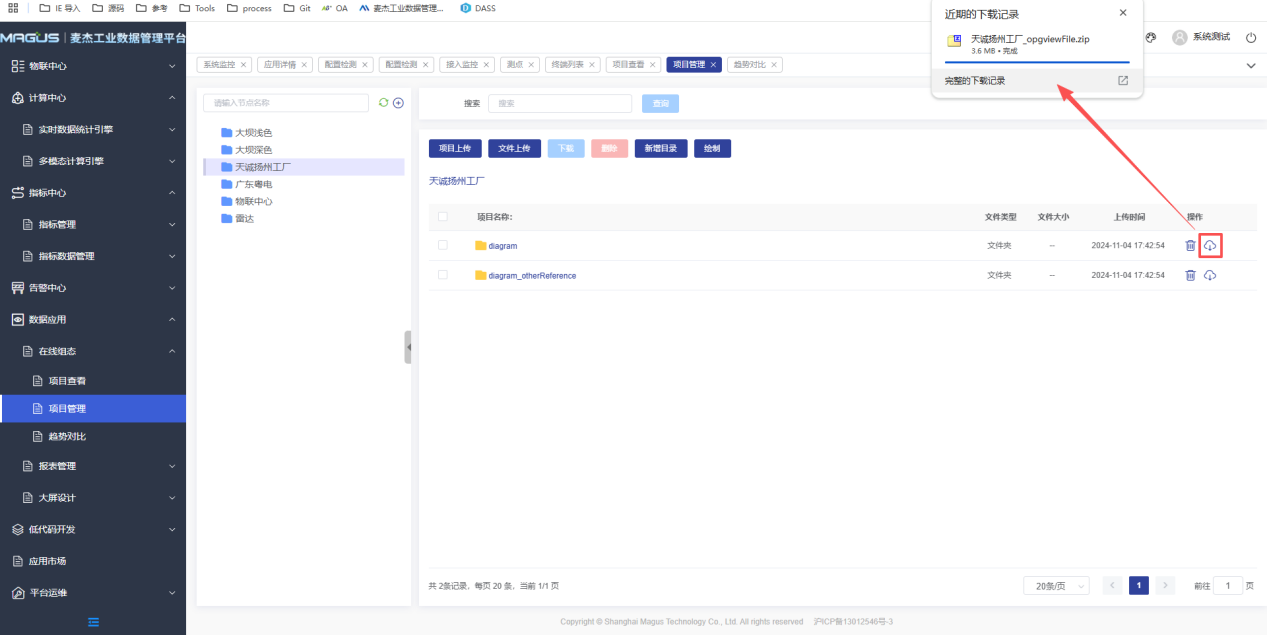Click the 项目上传 button
1267x635 pixels.
[x=455, y=149]
